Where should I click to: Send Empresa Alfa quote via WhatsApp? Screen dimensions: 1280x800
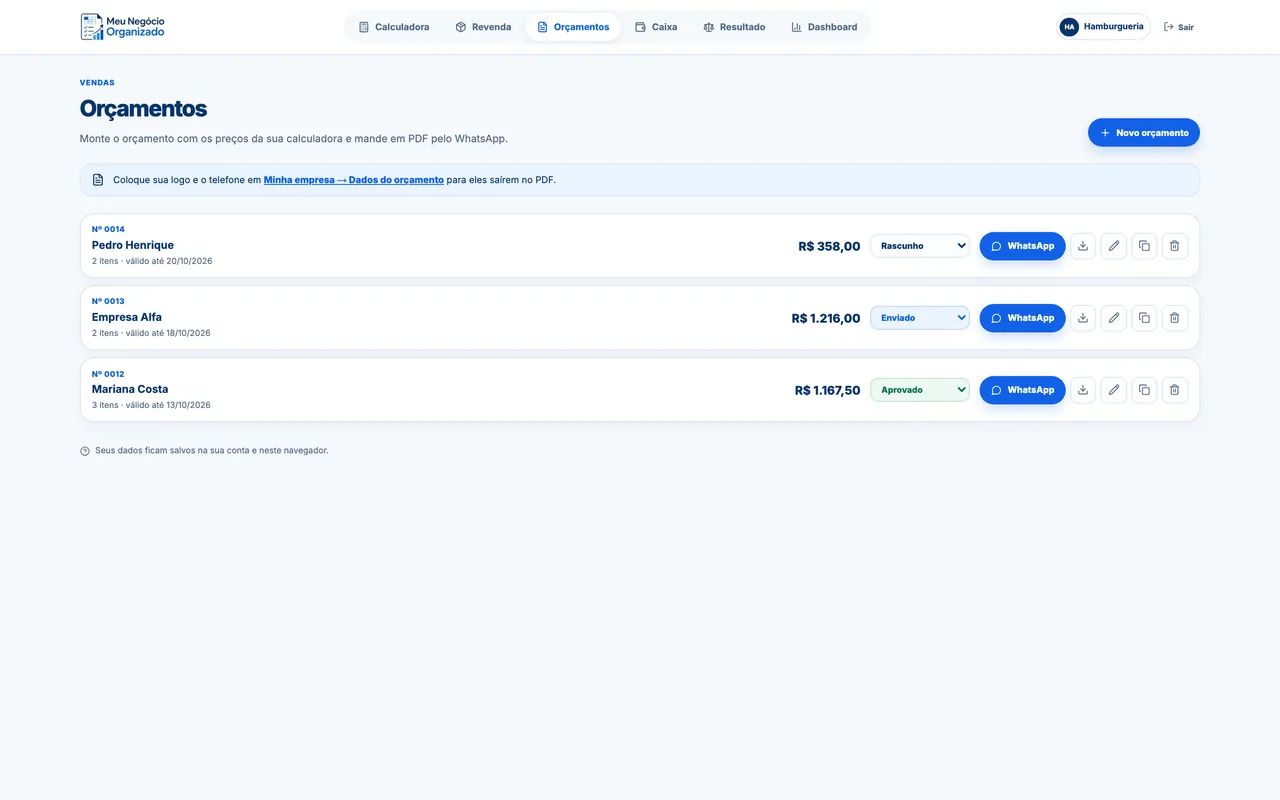(1022, 318)
